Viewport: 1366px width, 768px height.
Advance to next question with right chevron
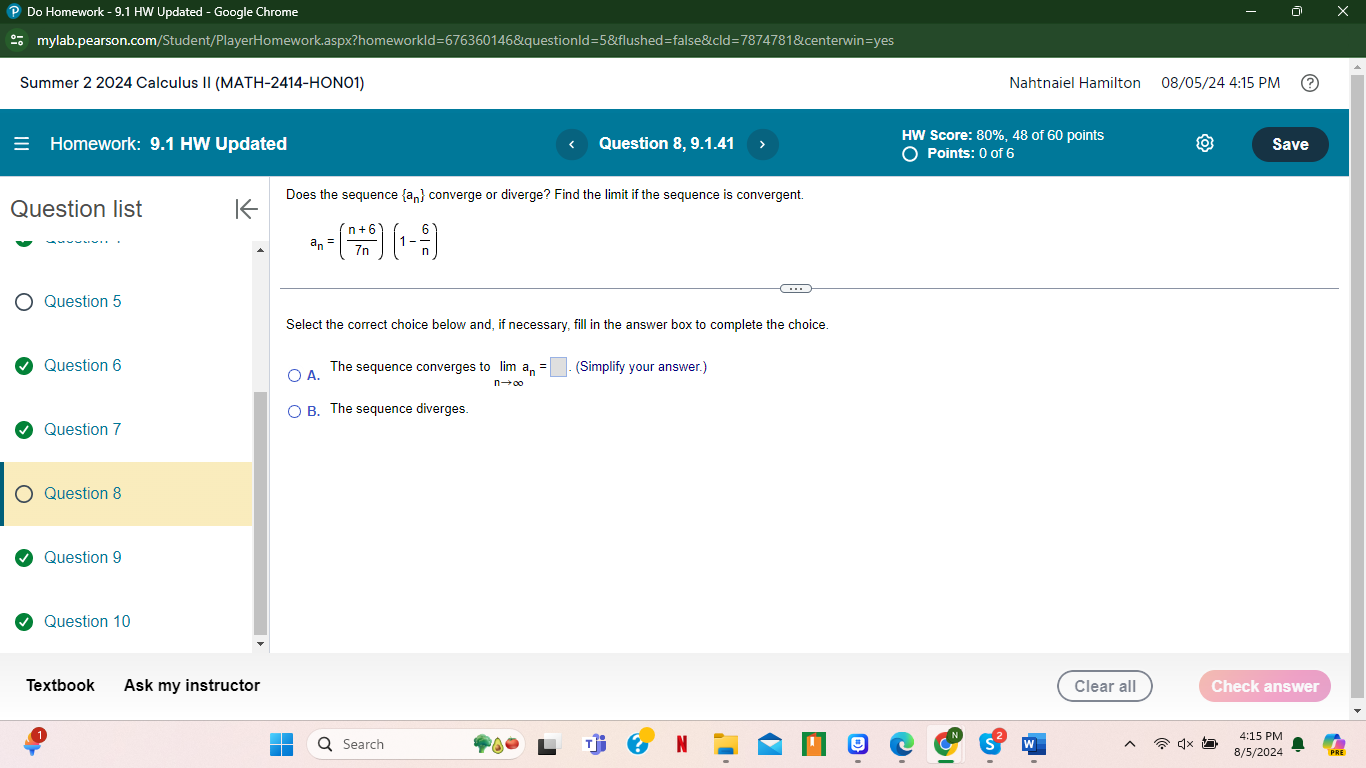coord(762,144)
